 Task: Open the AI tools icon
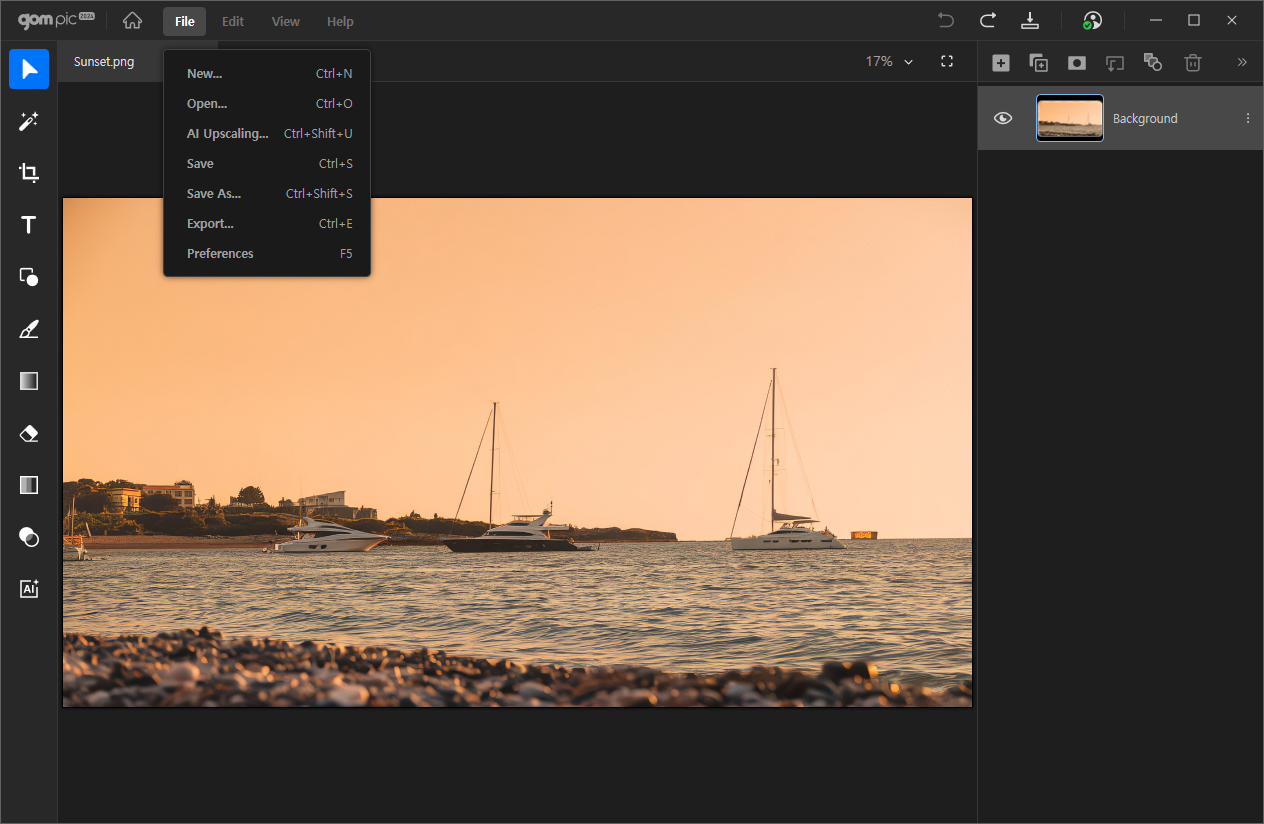pos(29,589)
